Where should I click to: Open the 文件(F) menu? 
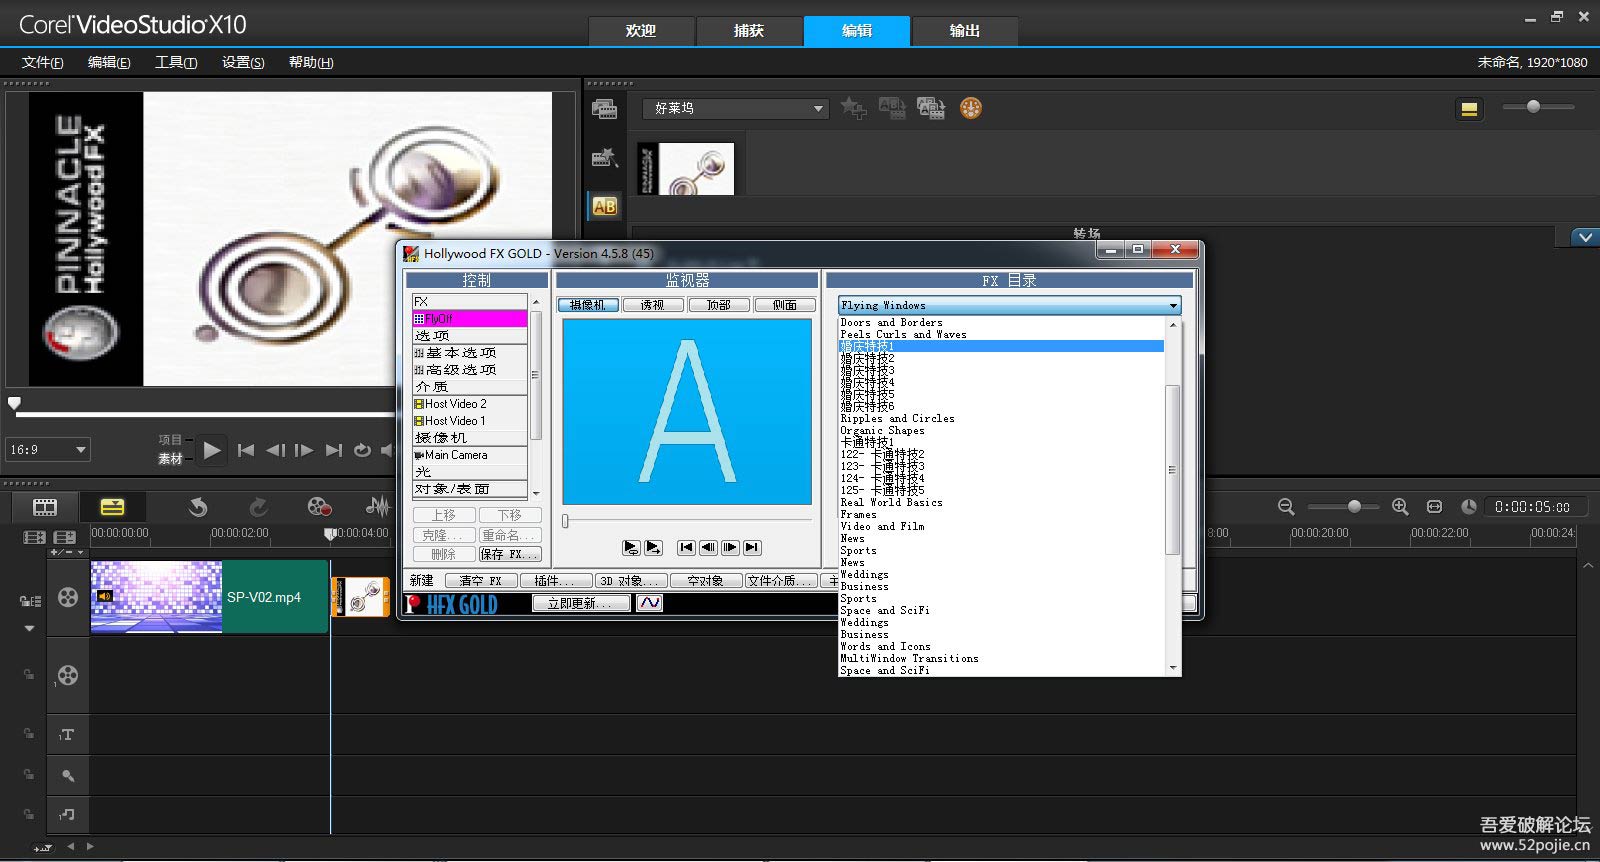pos(43,62)
